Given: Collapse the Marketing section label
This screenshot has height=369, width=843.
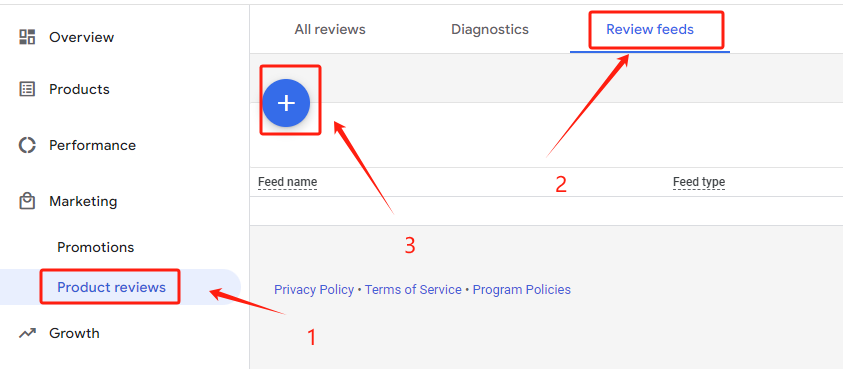Looking at the screenshot, I should pos(83,201).
